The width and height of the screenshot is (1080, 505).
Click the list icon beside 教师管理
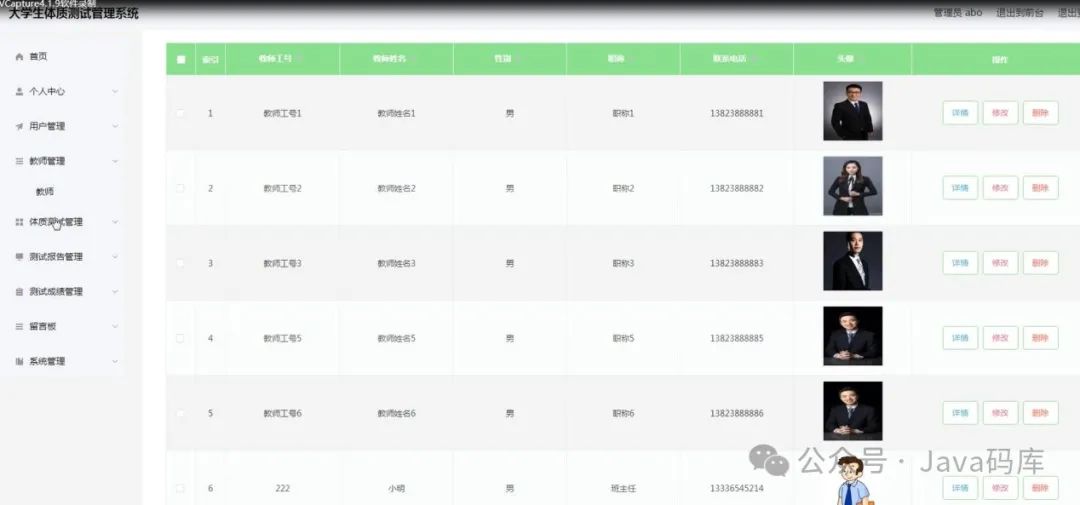[19, 161]
